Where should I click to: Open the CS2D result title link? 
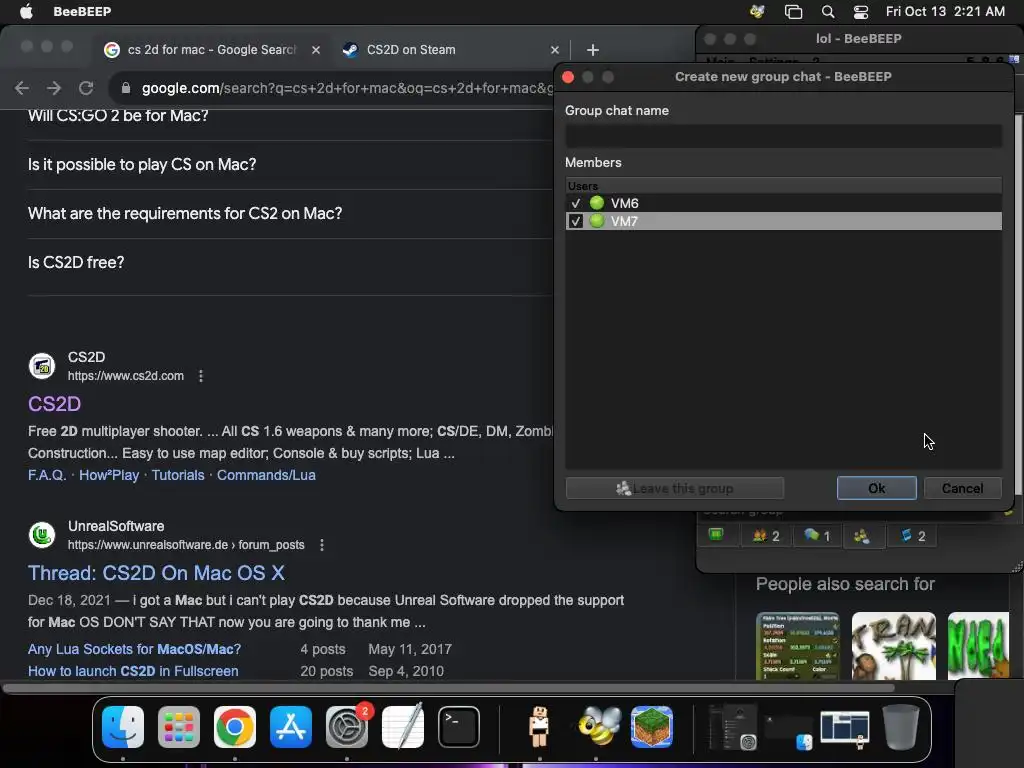pos(54,404)
